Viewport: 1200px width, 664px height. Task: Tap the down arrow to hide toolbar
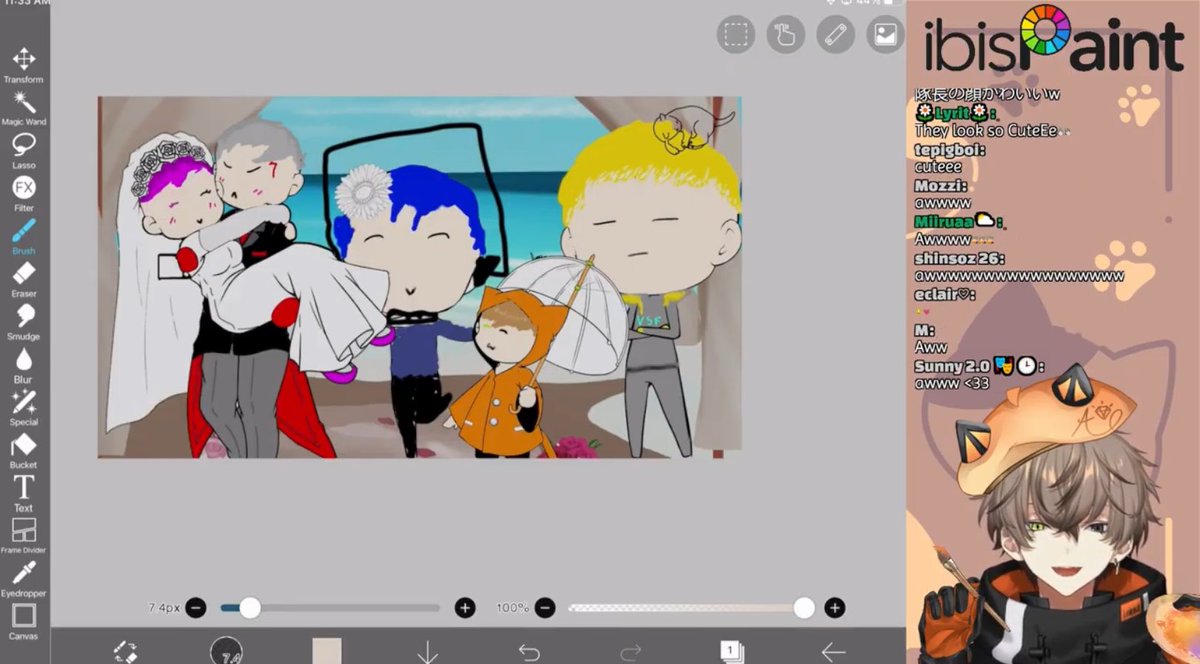point(427,652)
